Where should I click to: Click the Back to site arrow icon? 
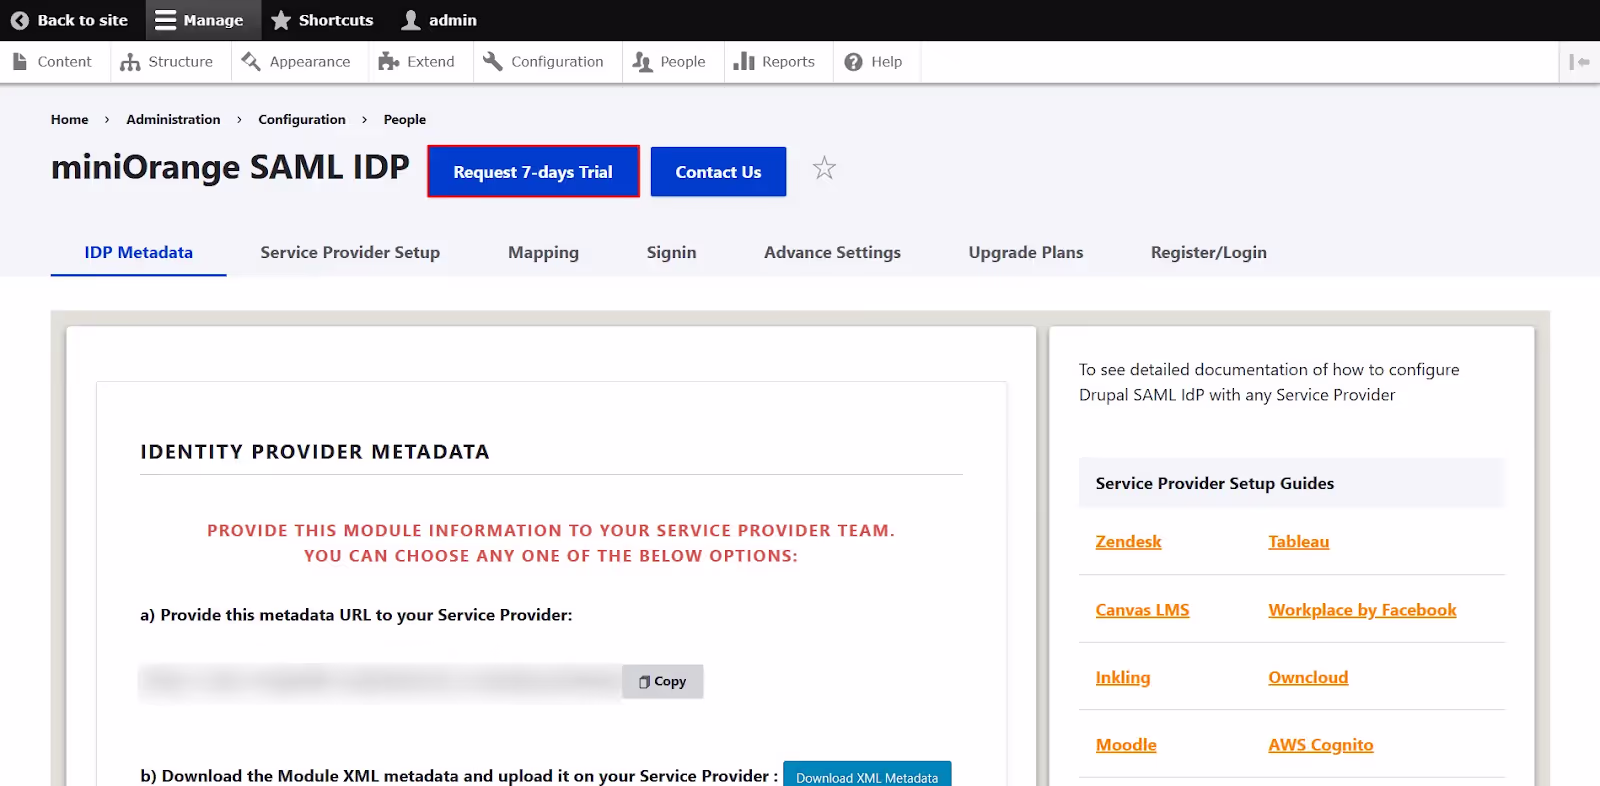20,20
